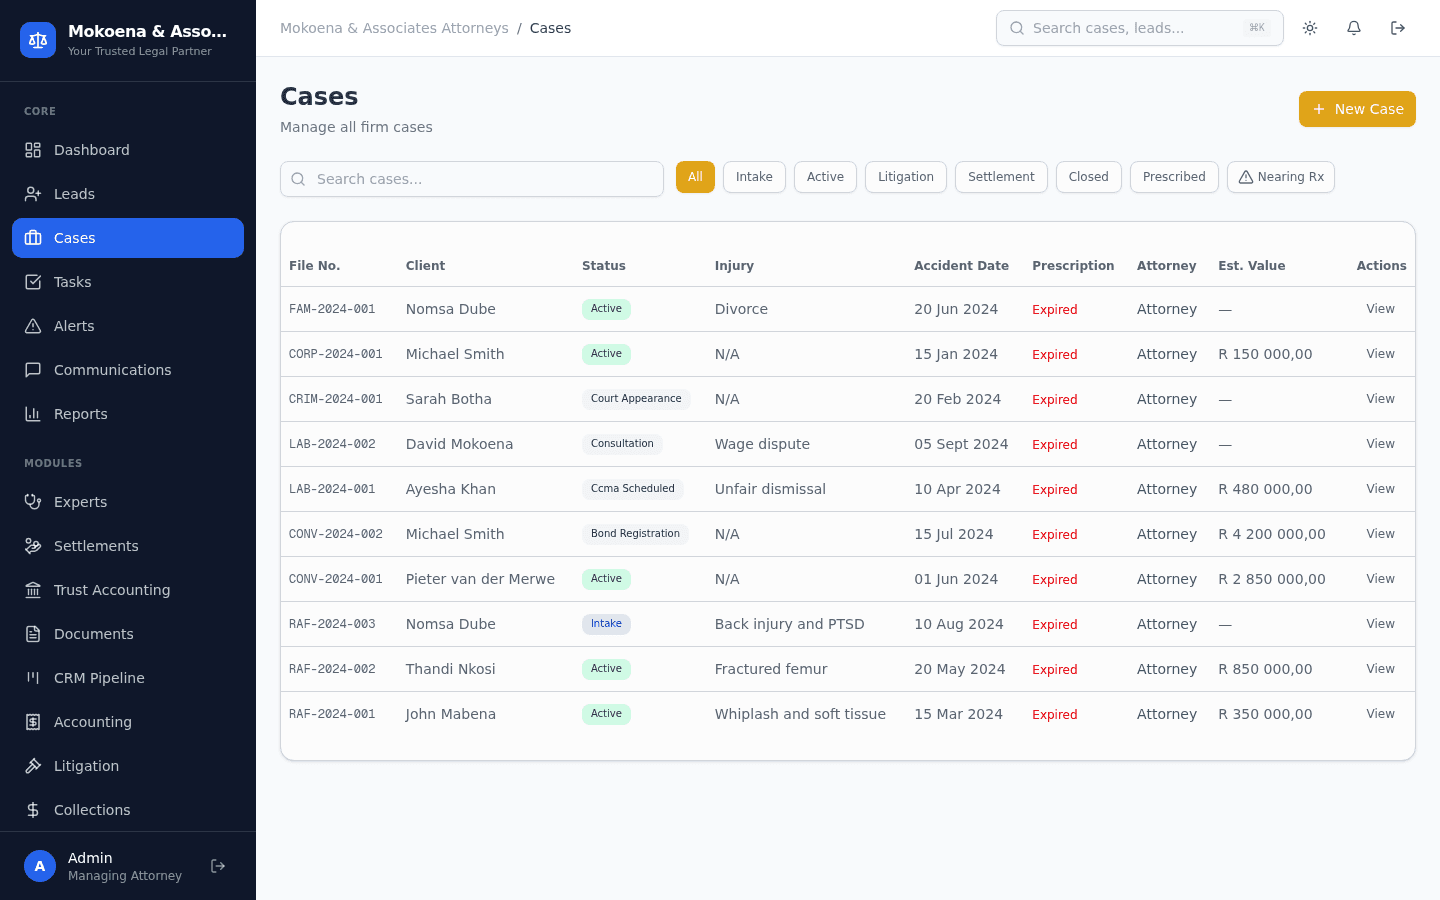View case CRIM-2024-001
1440x900 pixels.
[1380, 399]
